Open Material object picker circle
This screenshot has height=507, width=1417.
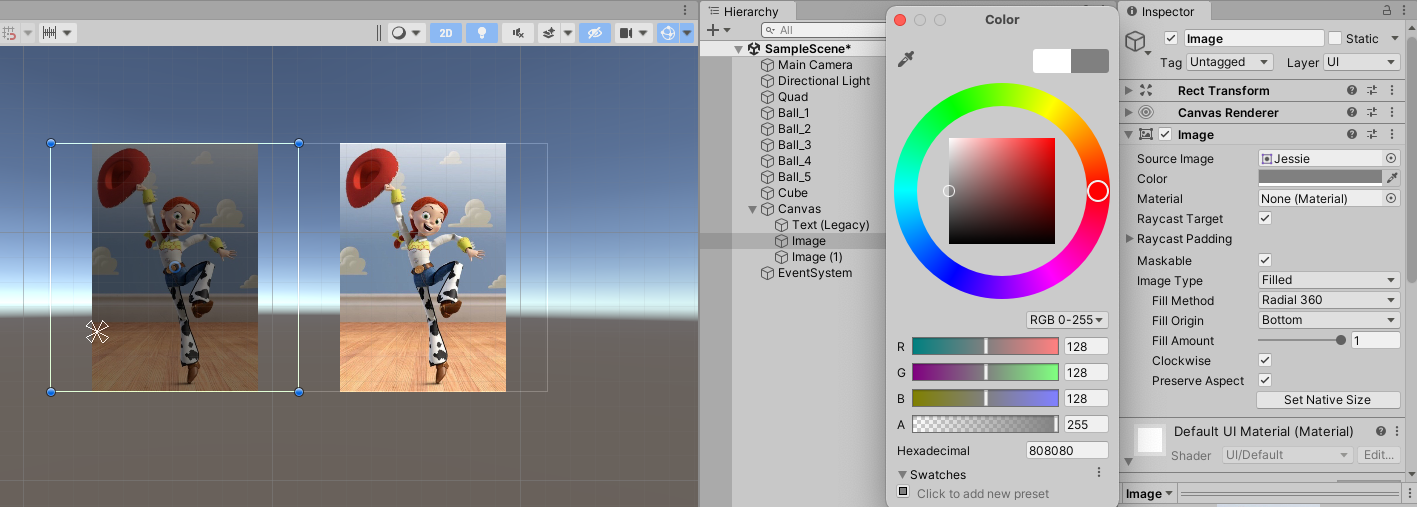click(x=1390, y=199)
